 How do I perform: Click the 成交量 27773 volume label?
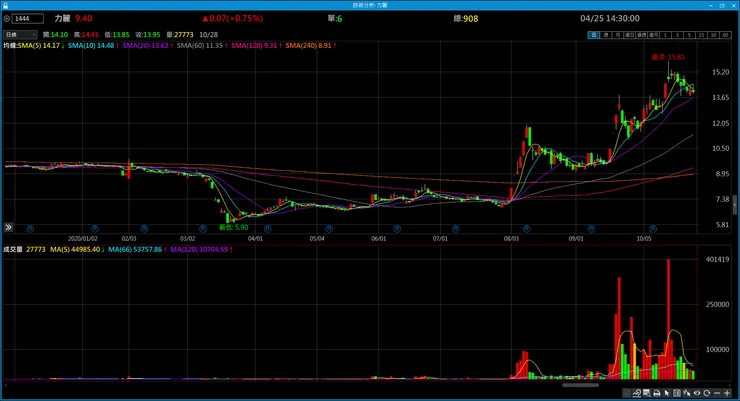pyautogui.click(x=24, y=249)
